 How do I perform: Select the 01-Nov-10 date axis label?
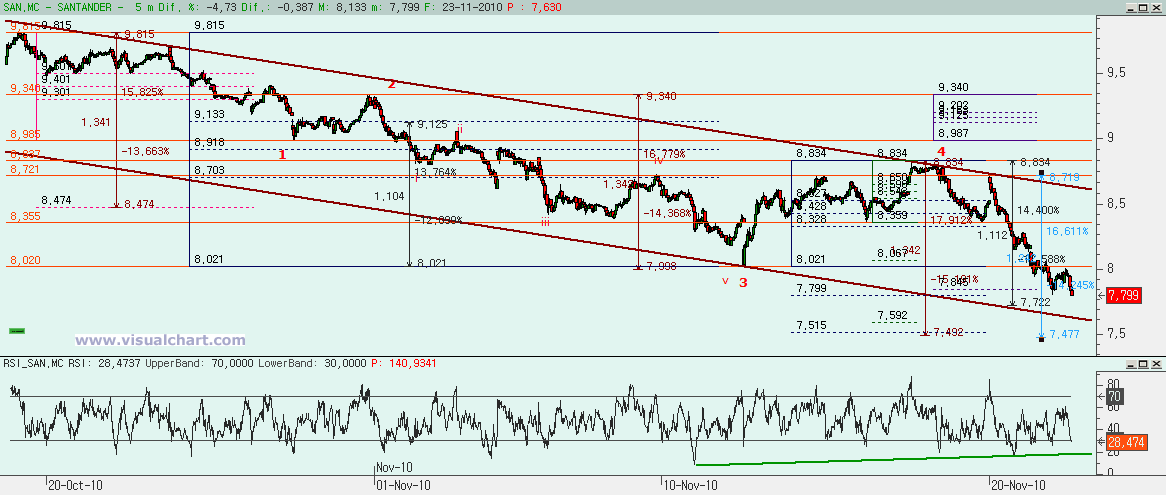point(402,485)
